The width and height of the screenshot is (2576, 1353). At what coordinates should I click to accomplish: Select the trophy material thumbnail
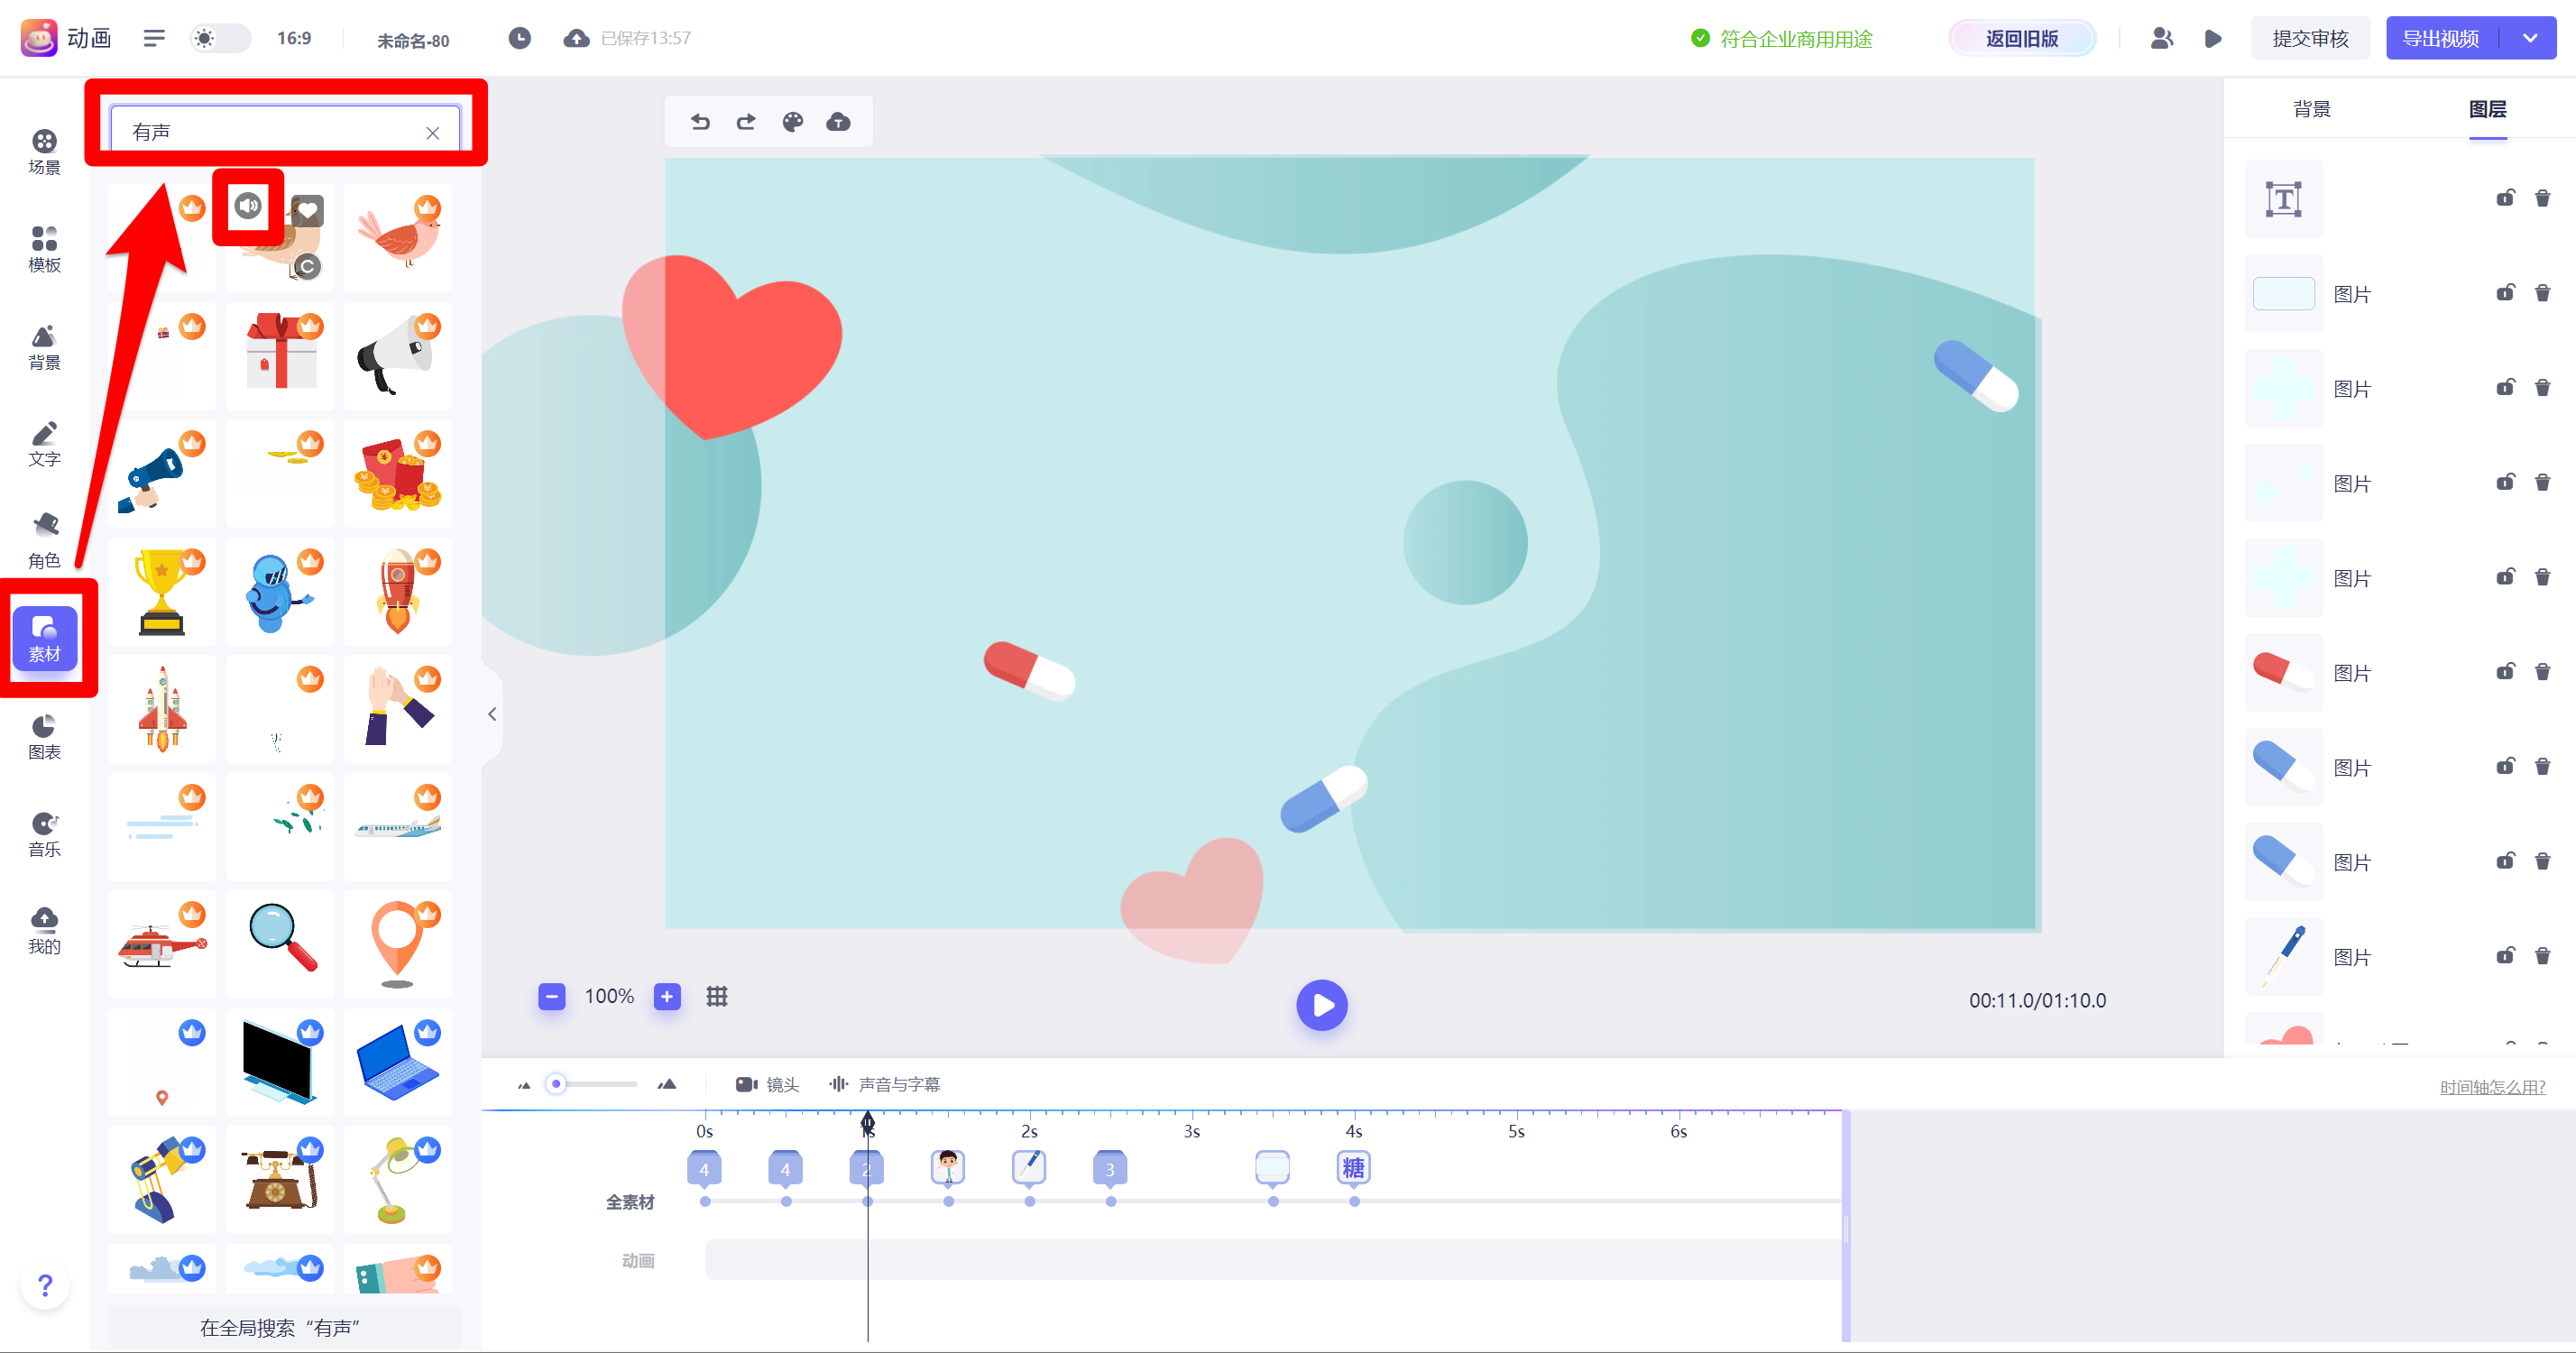(162, 591)
